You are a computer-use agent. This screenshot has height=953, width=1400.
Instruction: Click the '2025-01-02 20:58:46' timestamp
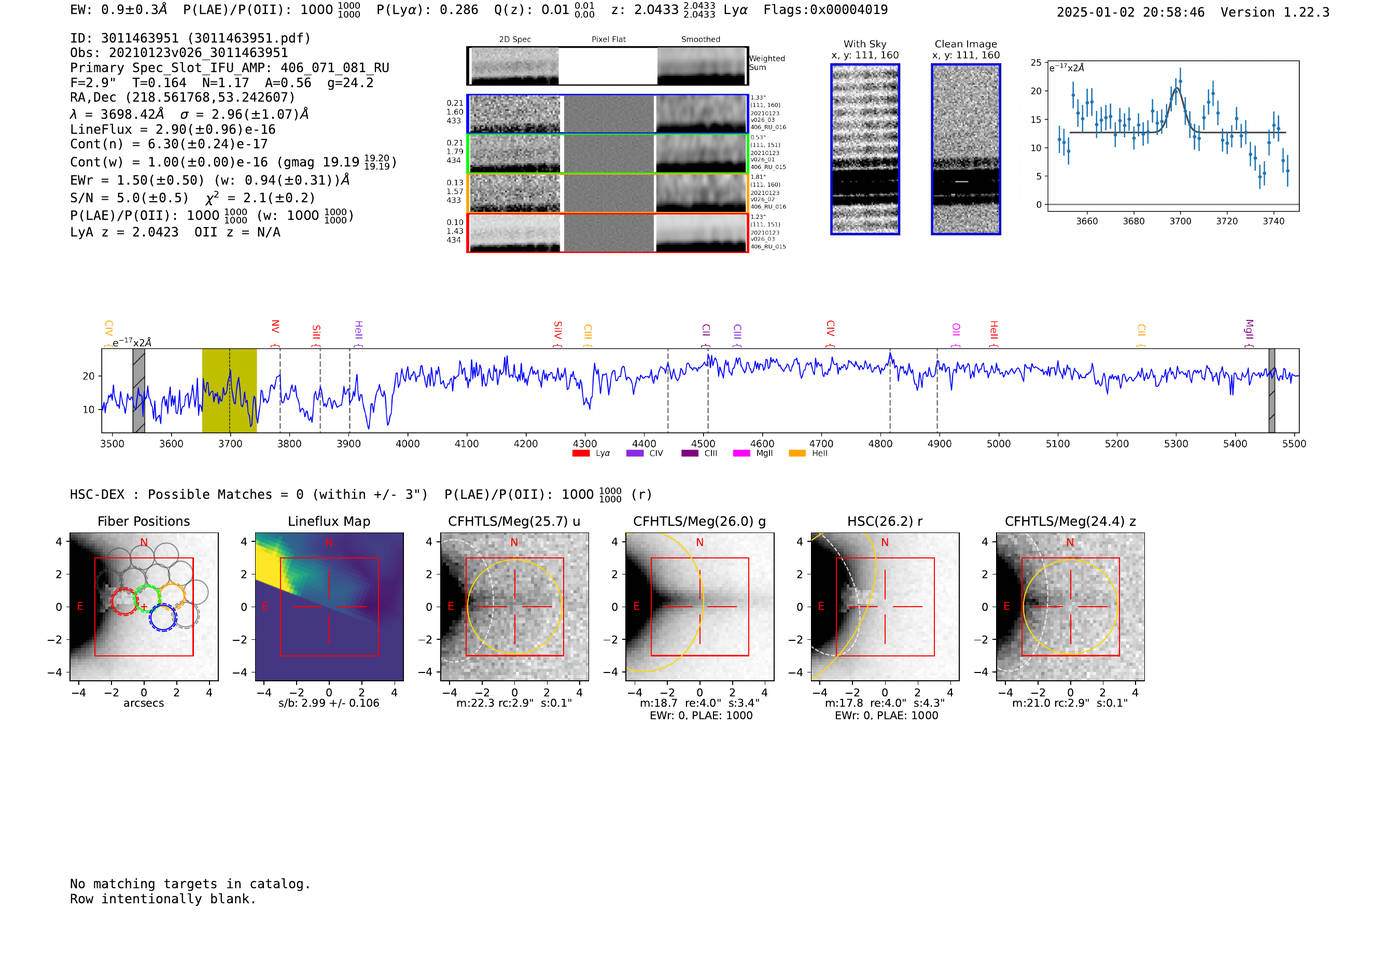1131,12
